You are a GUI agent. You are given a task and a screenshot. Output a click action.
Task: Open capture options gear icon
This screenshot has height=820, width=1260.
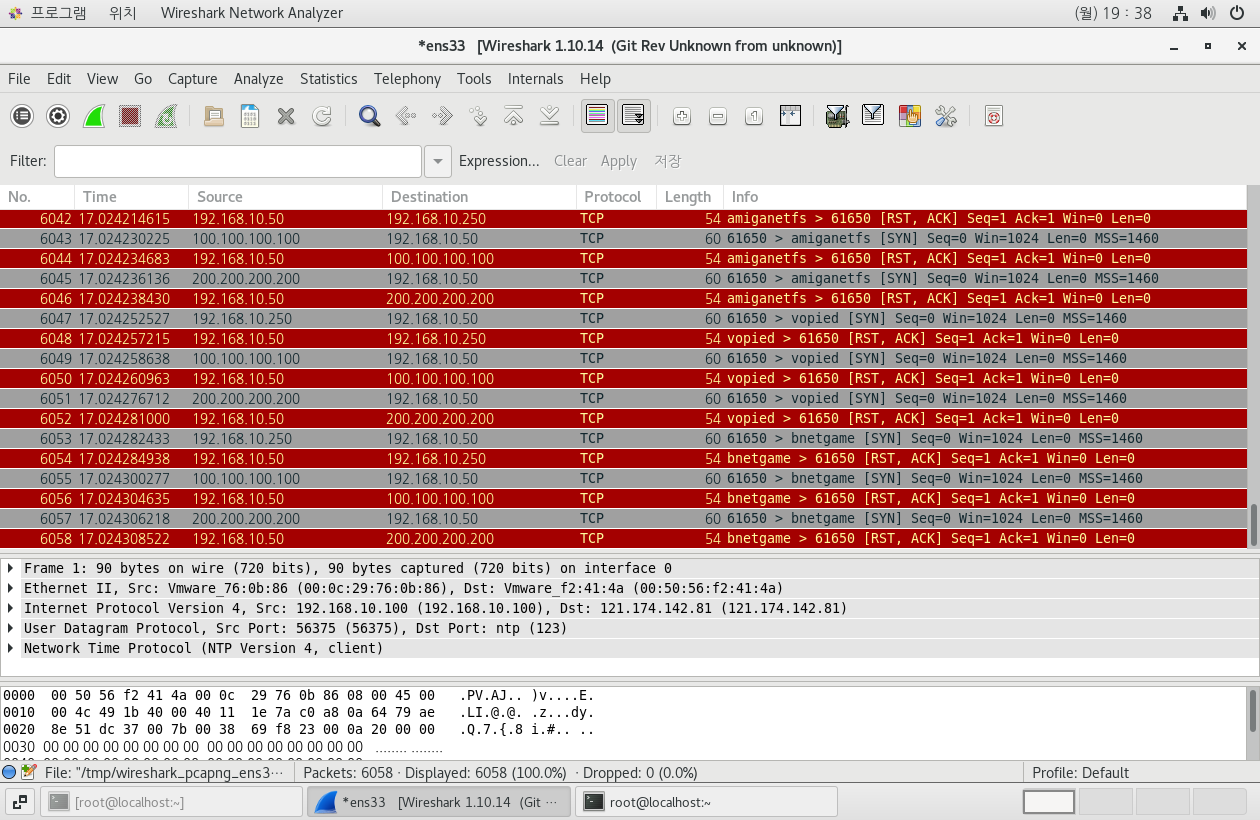(x=58, y=116)
